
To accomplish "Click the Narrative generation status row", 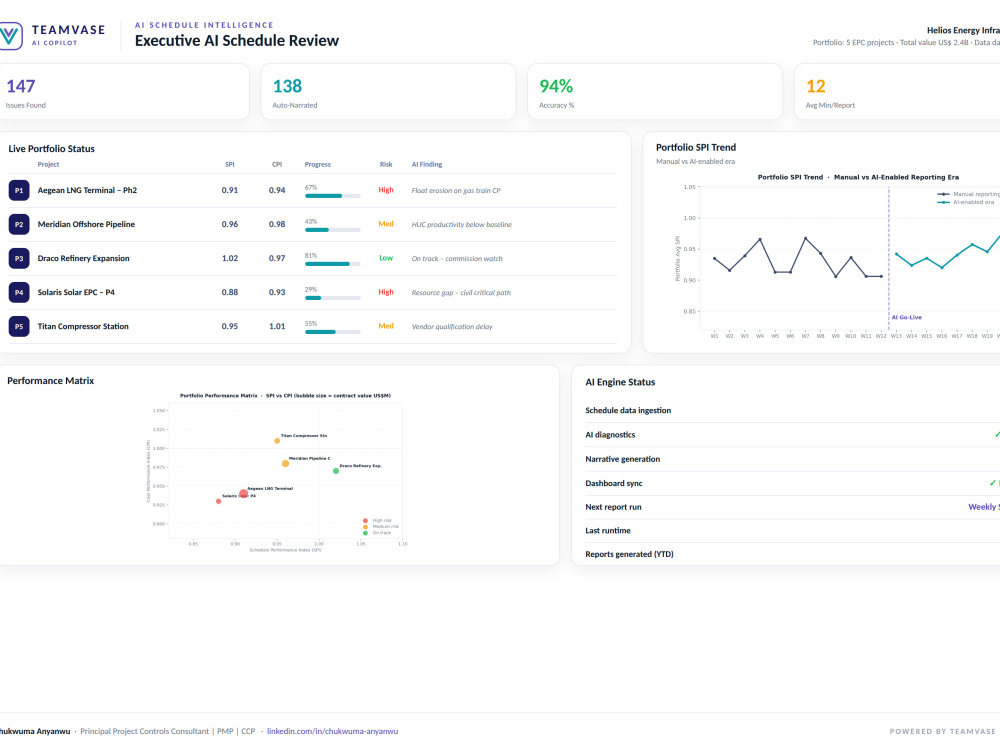I will (793, 459).
